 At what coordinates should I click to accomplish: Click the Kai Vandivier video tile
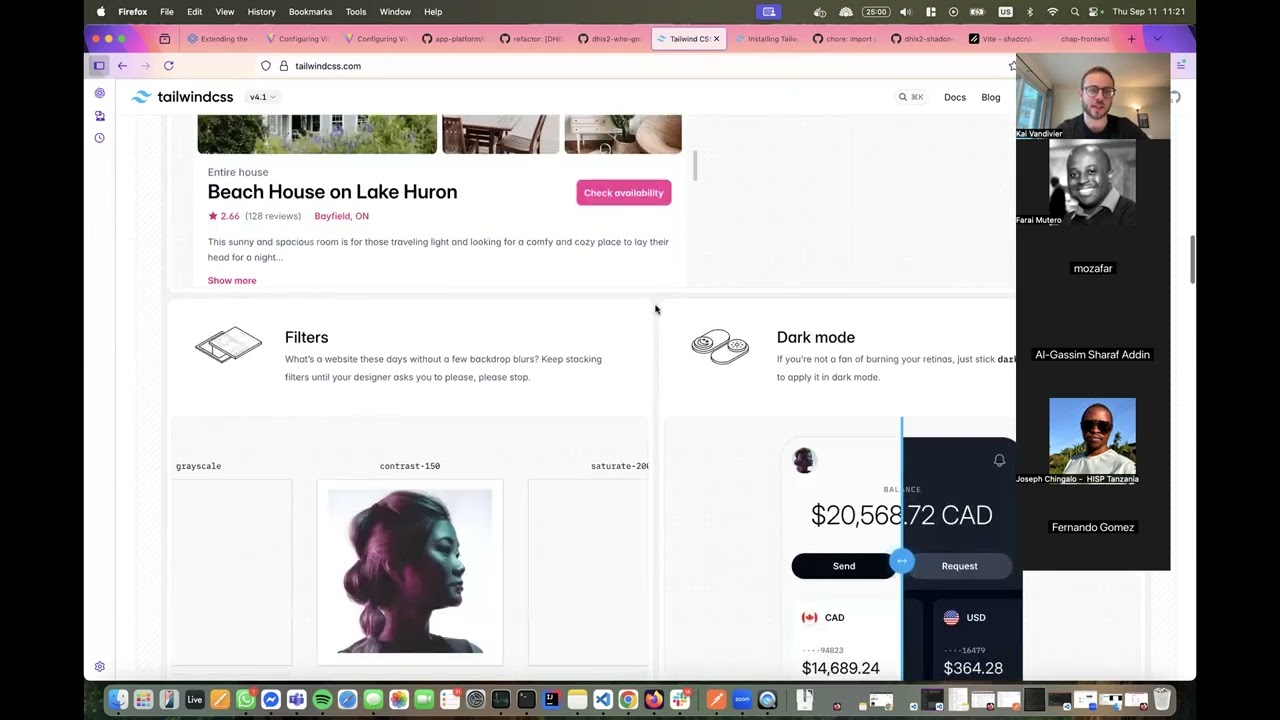click(x=1093, y=97)
